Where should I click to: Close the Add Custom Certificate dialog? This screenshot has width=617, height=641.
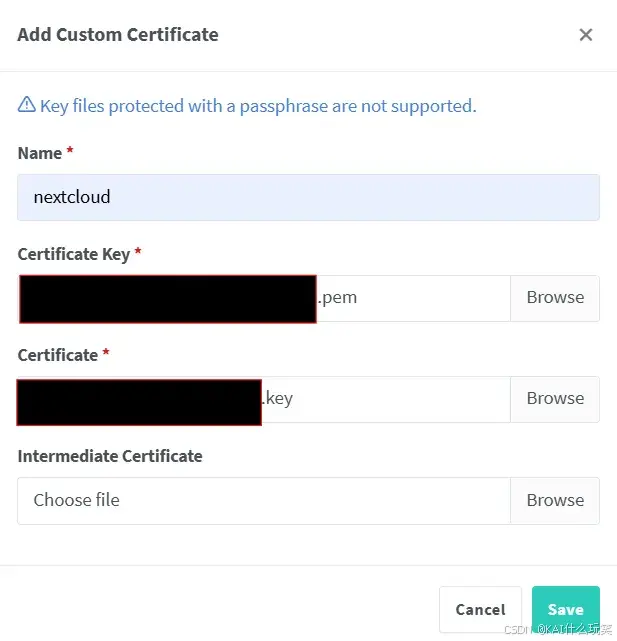[586, 35]
